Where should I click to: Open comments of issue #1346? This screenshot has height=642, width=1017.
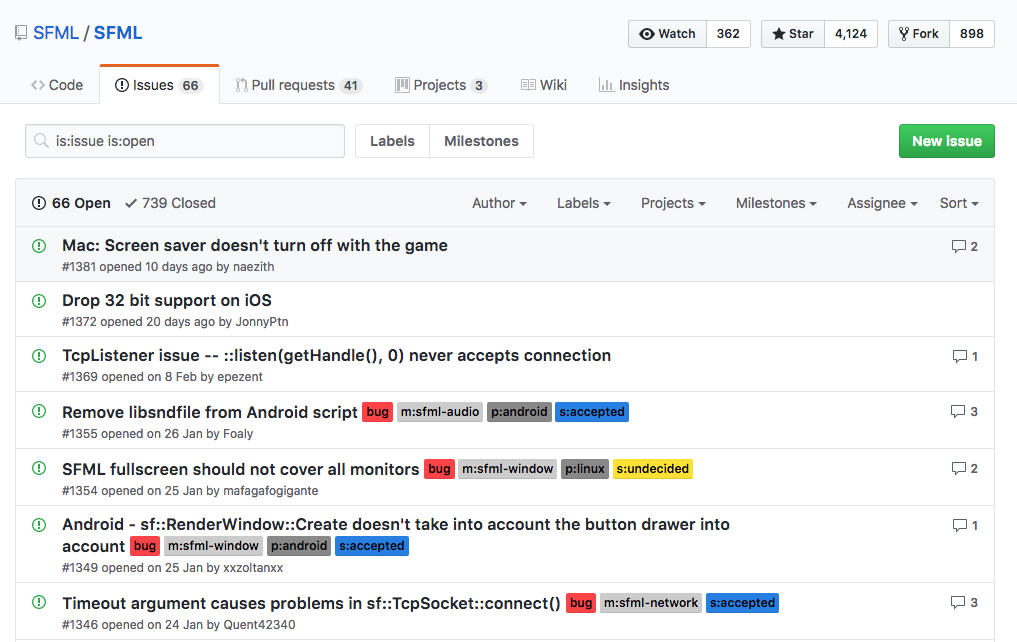pyautogui.click(x=964, y=603)
